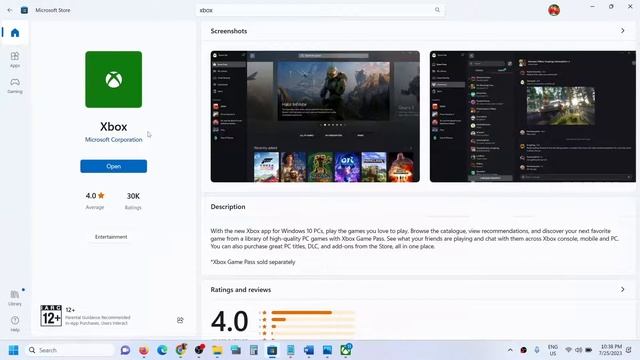The image size is (640, 360).
Task: Click the Microsoft Store taskbar icon
Action: tap(272, 350)
